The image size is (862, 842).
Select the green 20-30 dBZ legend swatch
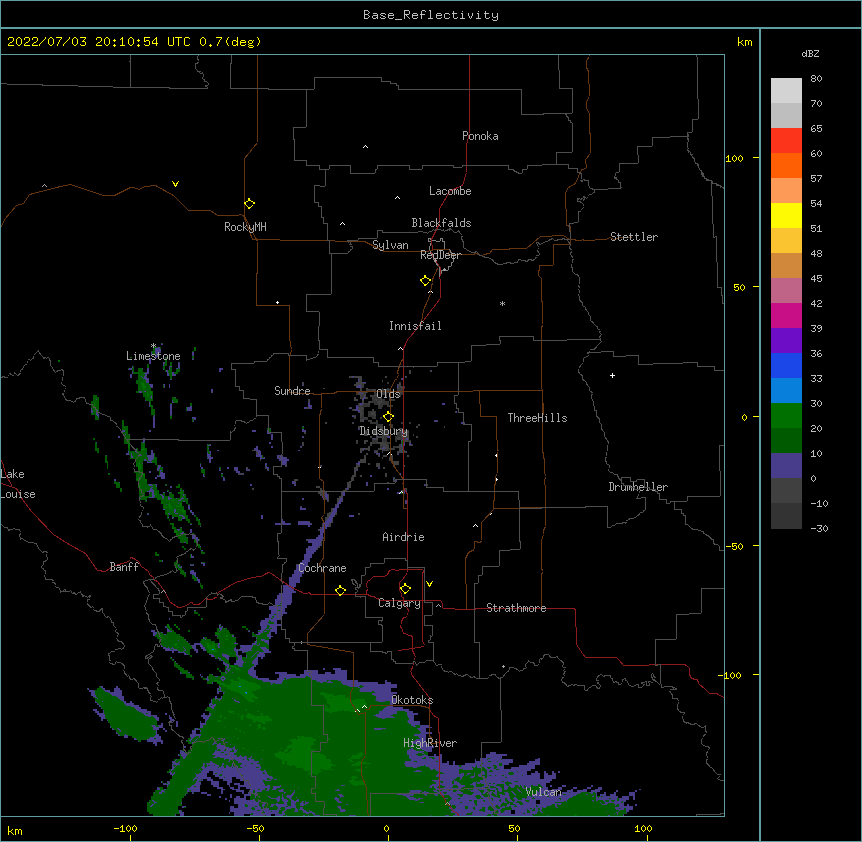786,416
